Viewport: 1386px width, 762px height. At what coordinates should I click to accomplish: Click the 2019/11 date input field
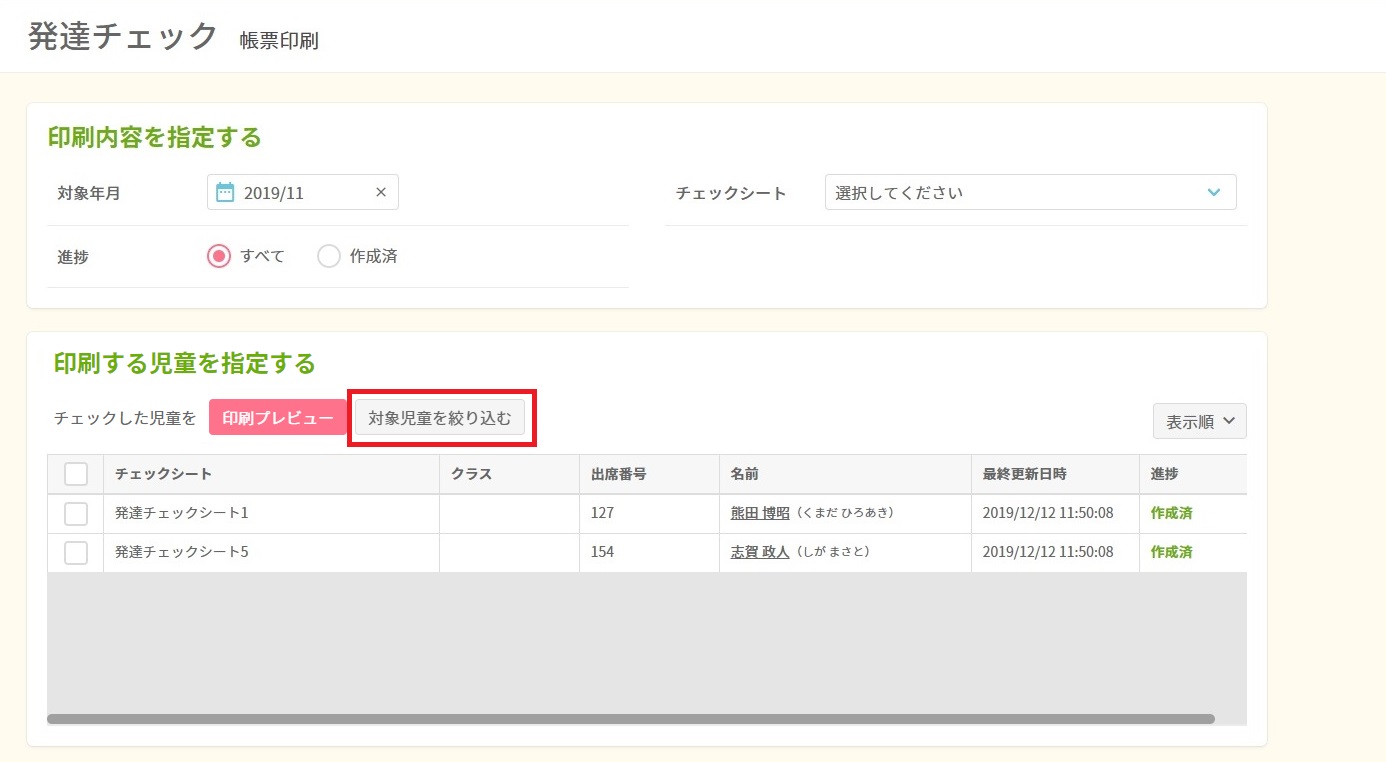coord(303,192)
